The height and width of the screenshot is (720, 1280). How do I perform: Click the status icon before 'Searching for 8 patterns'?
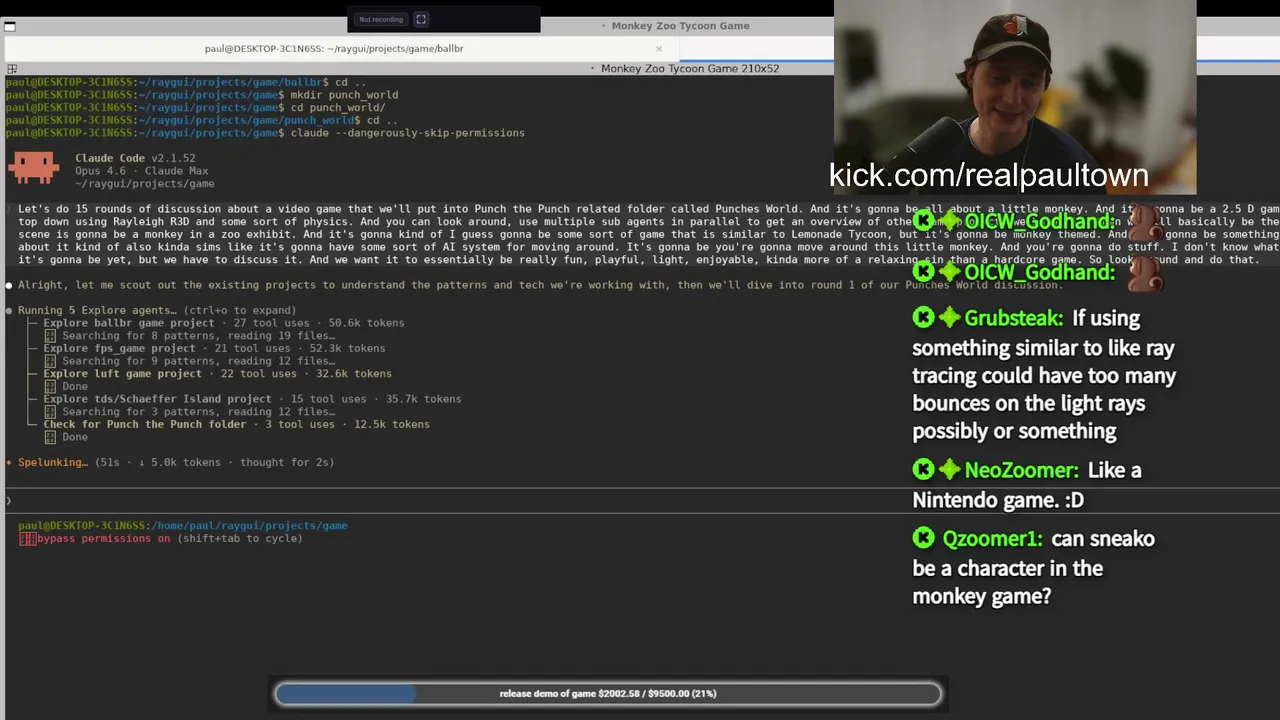[x=50, y=336]
